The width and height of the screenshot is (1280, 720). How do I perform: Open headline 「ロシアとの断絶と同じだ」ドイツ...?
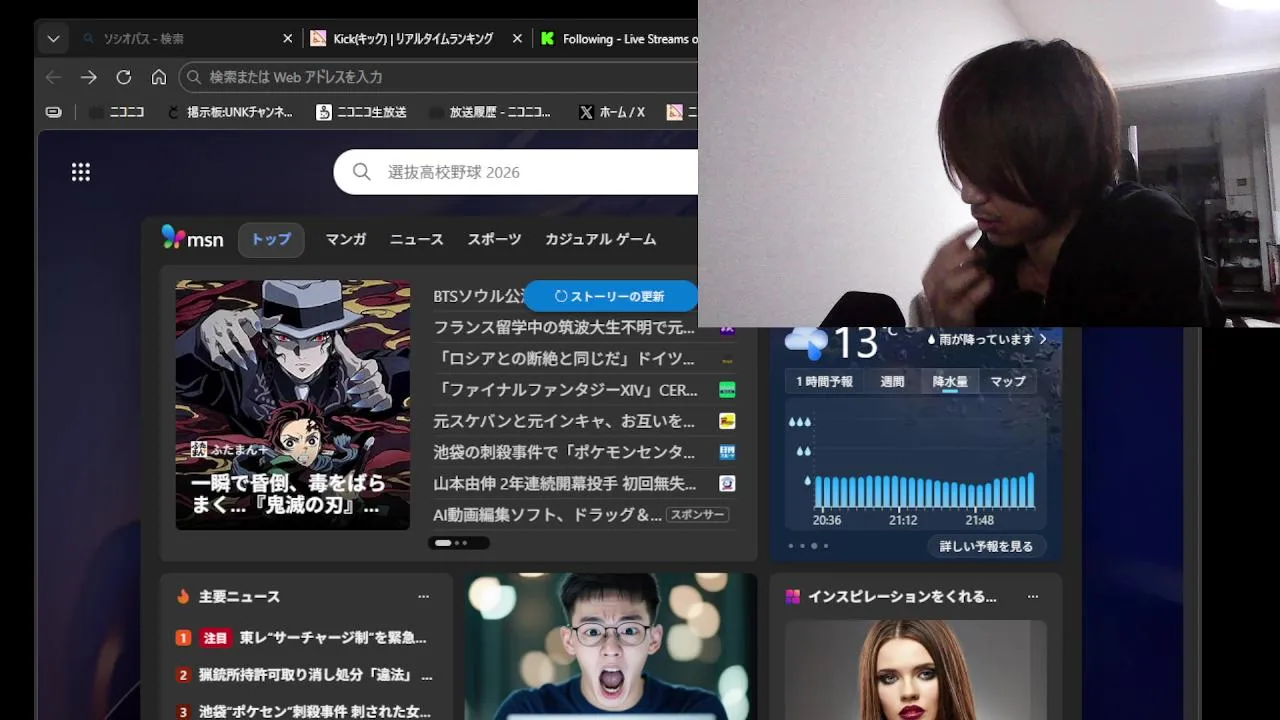coord(564,358)
